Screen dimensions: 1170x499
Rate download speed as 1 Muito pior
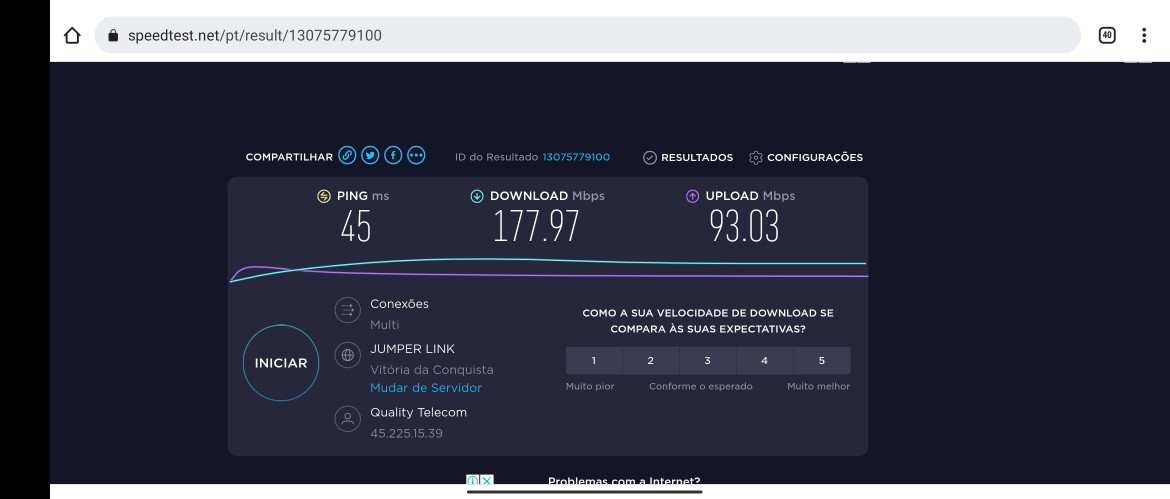[593, 361]
